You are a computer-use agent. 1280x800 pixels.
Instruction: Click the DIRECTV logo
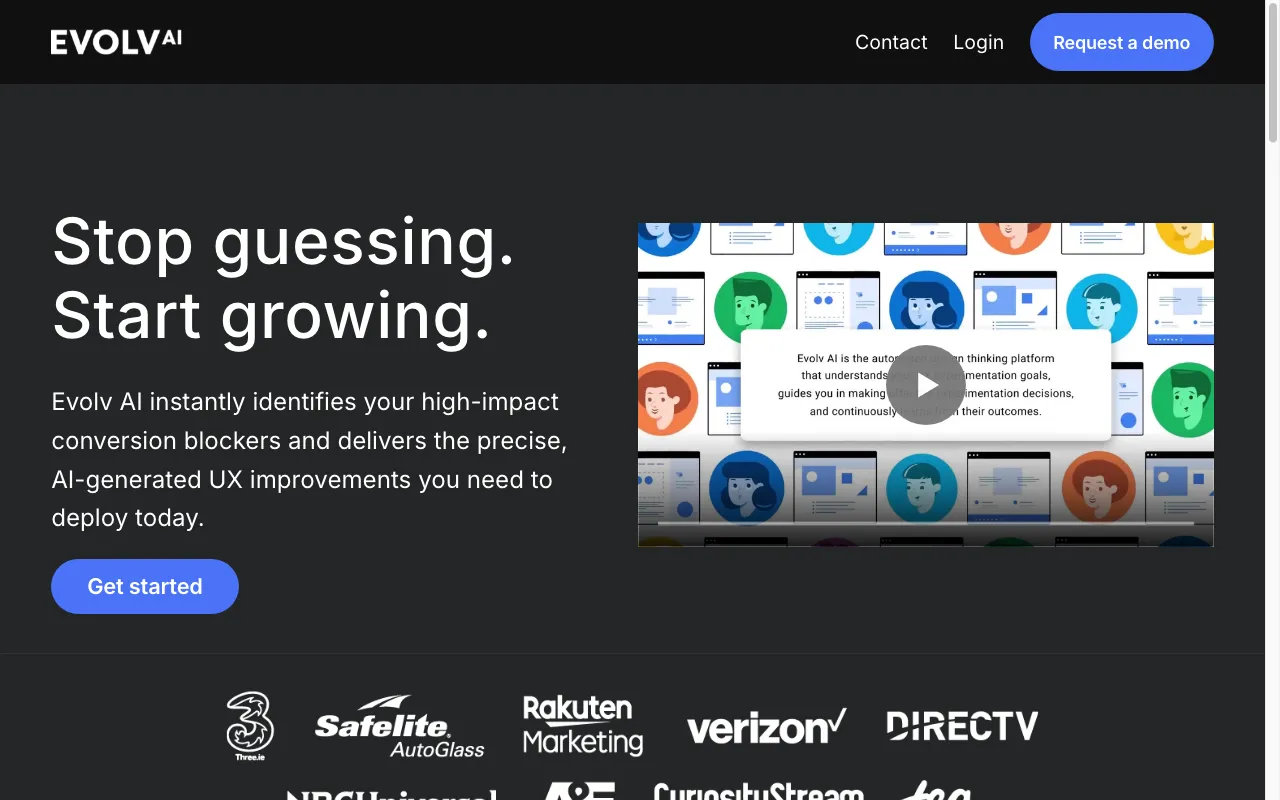point(962,726)
